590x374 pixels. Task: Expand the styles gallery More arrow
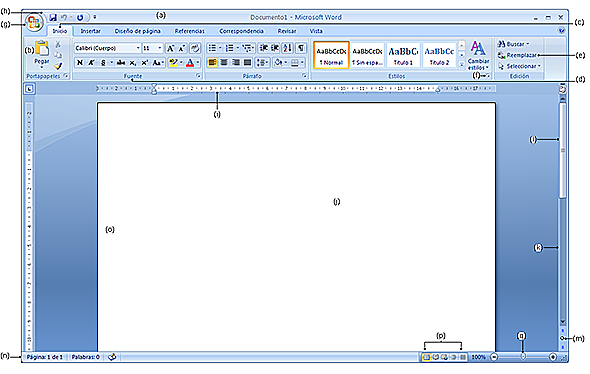[x=462, y=64]
